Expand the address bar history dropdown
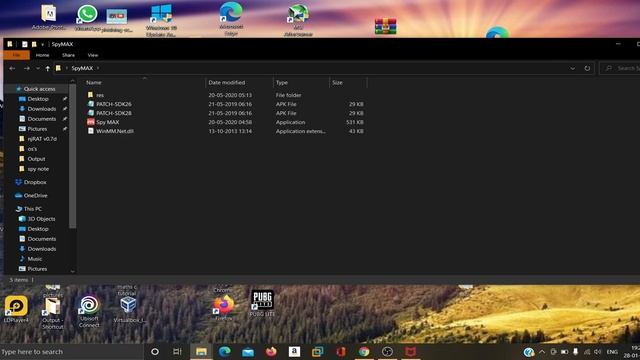 tap(572, 68)
